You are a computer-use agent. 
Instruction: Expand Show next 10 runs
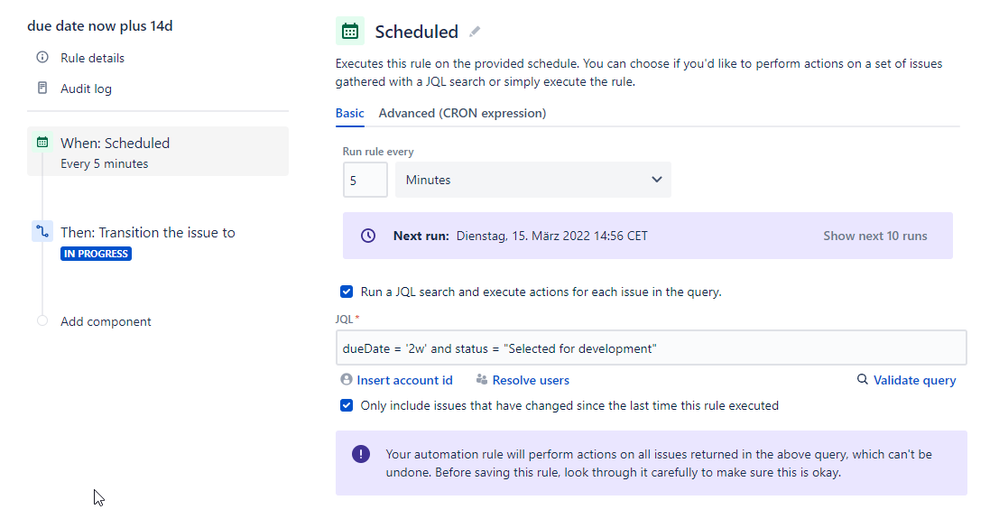[875, 236]
